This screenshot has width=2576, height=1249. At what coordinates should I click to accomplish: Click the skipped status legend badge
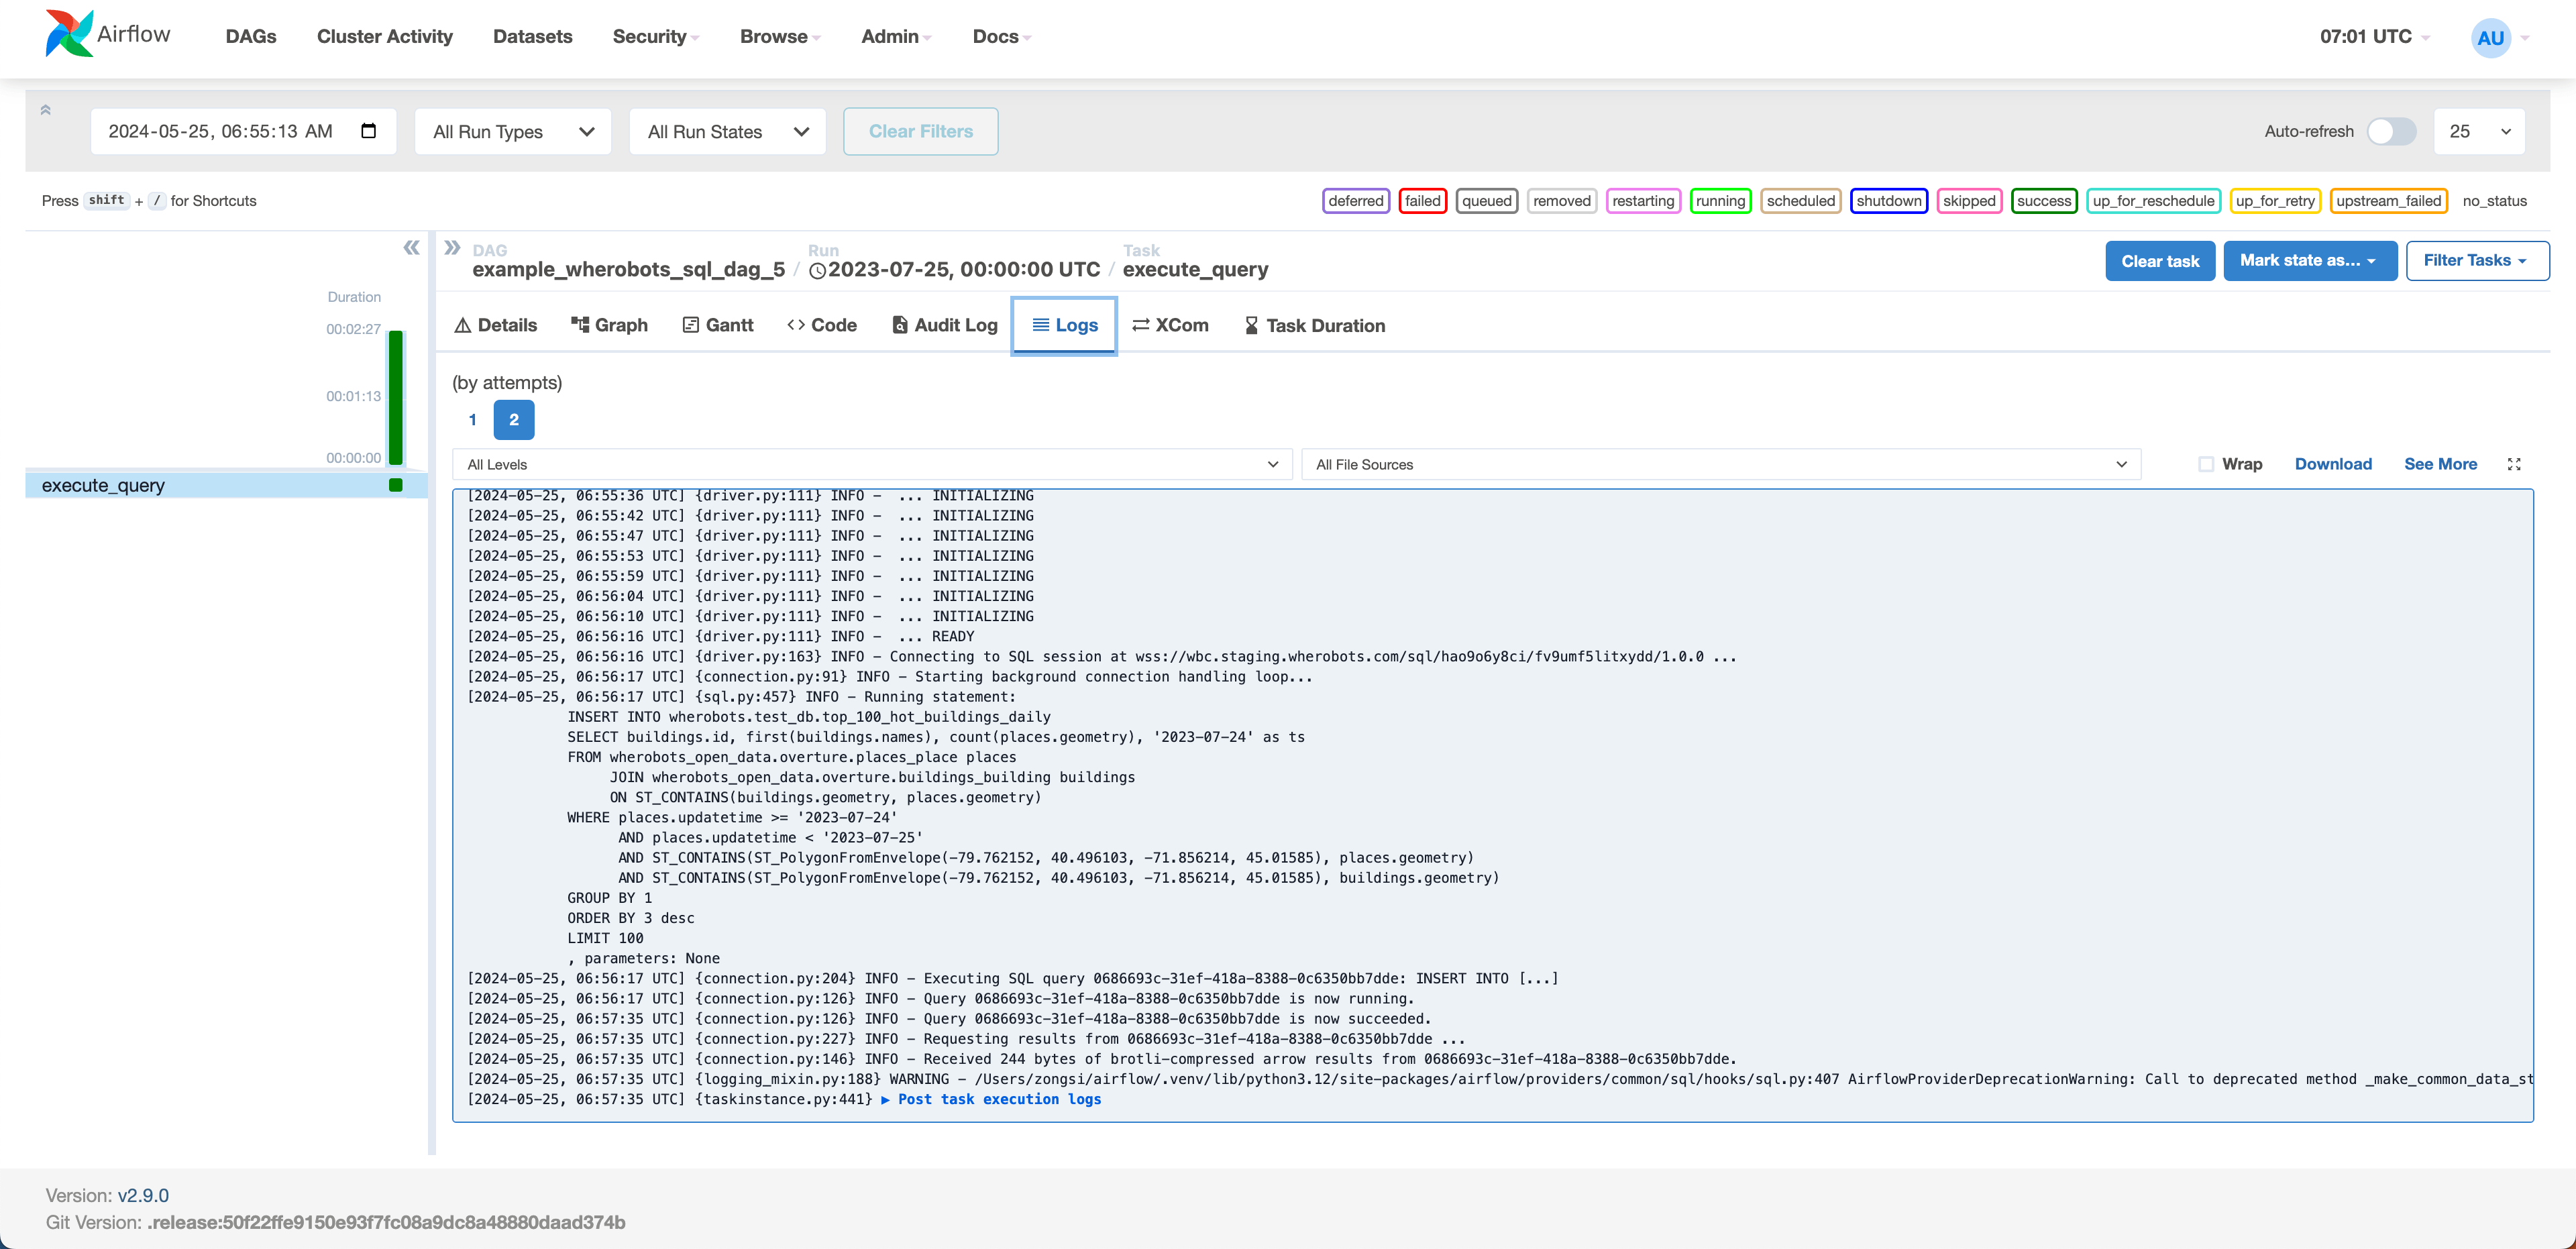[x=1969, y=201]
